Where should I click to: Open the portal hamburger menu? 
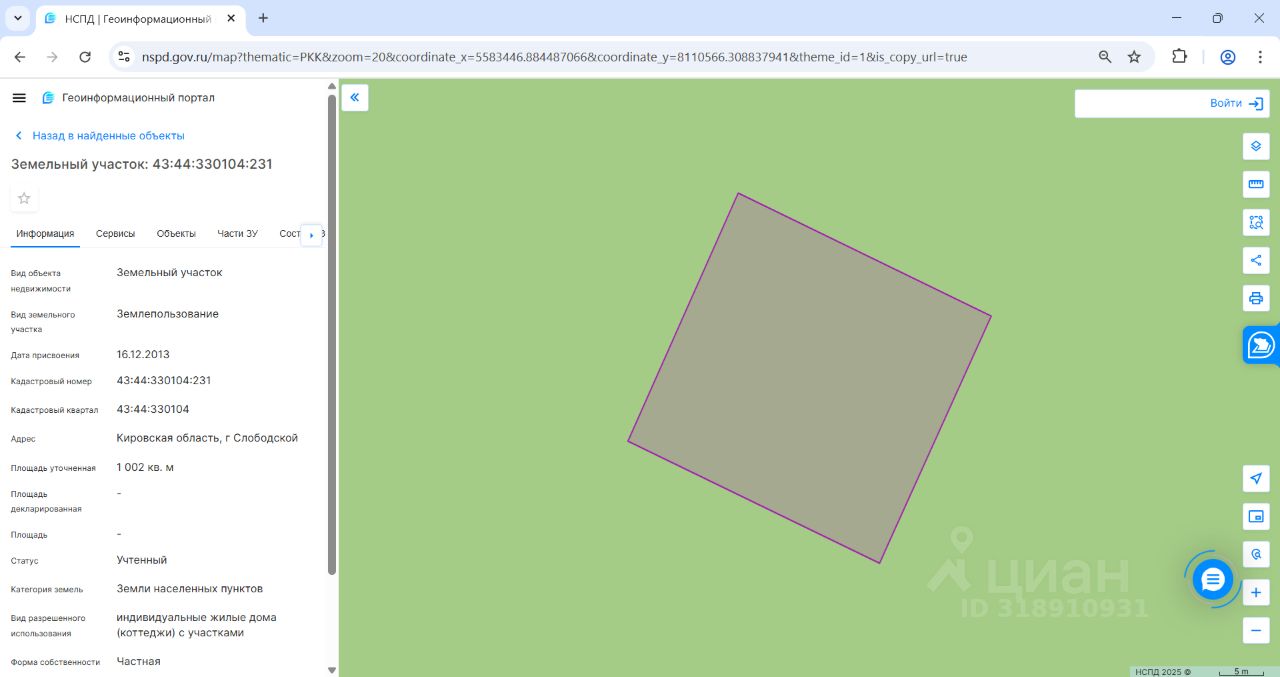[x=19, y=98]
